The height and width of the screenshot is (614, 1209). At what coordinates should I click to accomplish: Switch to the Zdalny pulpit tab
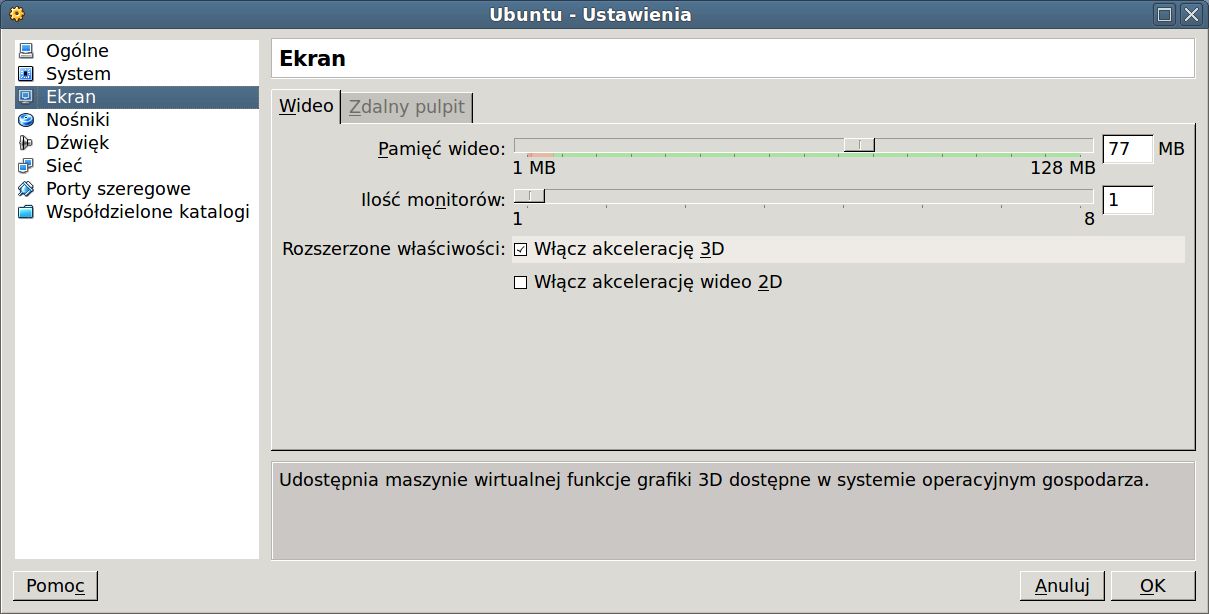pos(407,107)
